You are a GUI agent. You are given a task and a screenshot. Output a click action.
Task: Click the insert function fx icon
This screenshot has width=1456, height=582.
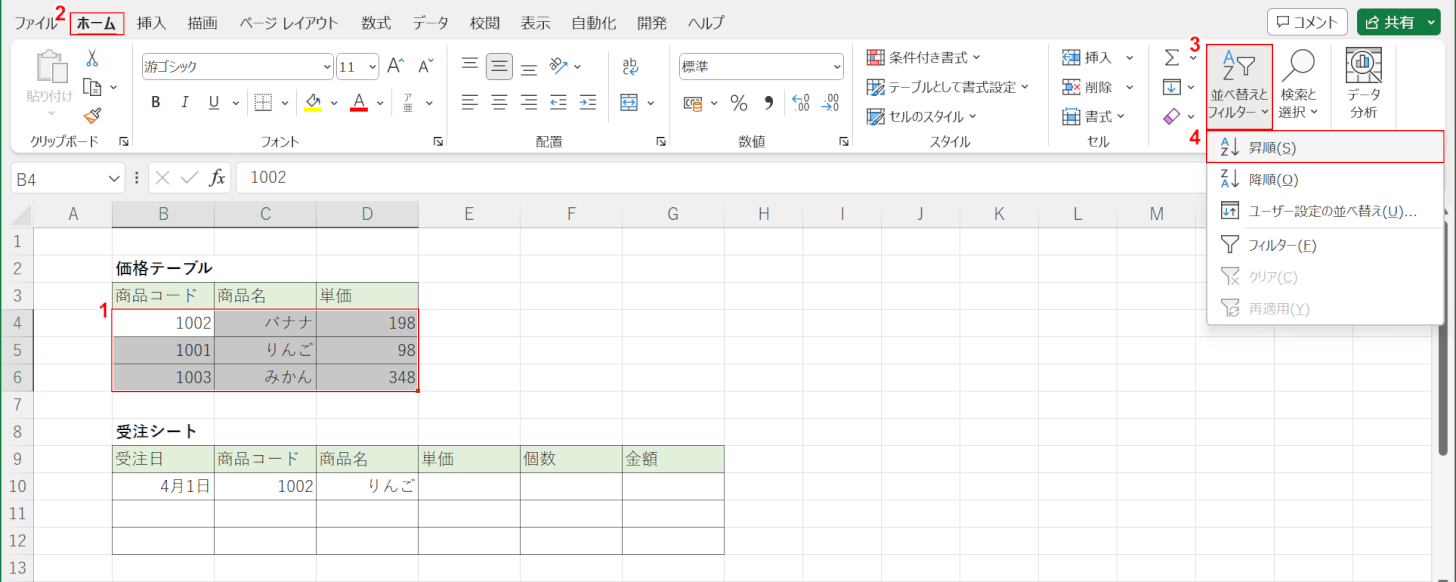[x=217, y=178]
